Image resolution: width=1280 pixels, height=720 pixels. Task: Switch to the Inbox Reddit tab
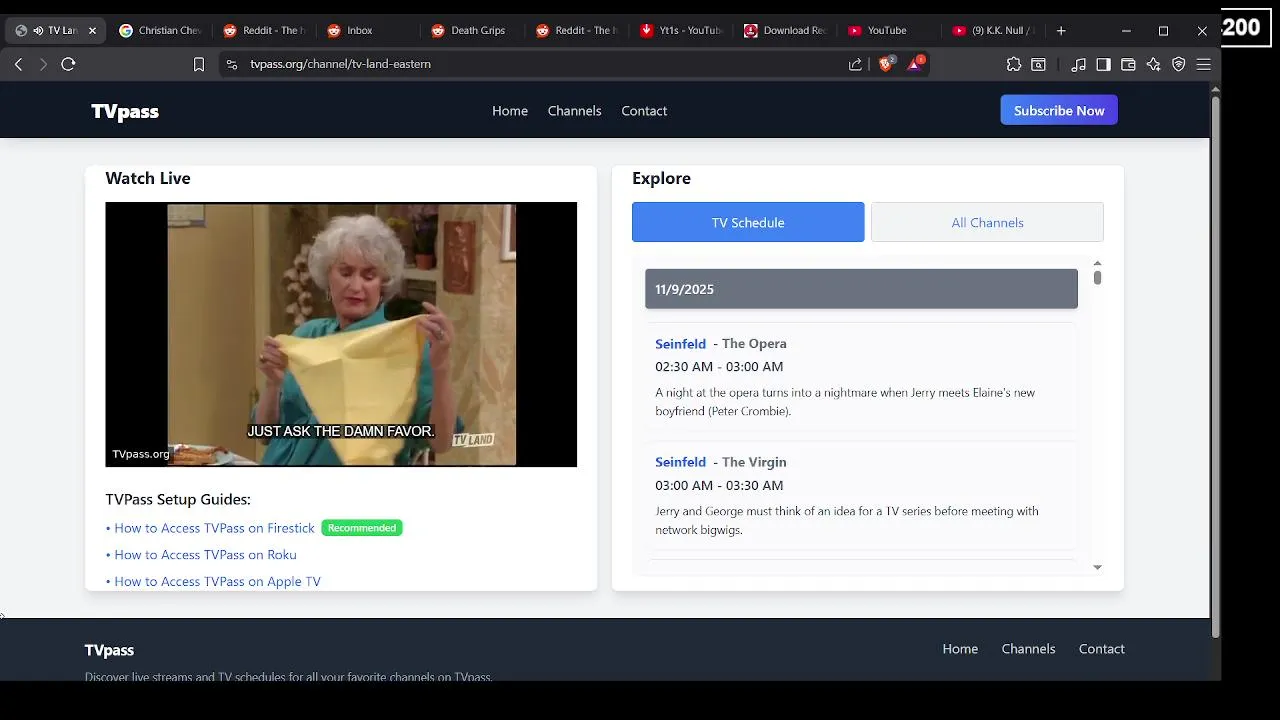(368, 31)
